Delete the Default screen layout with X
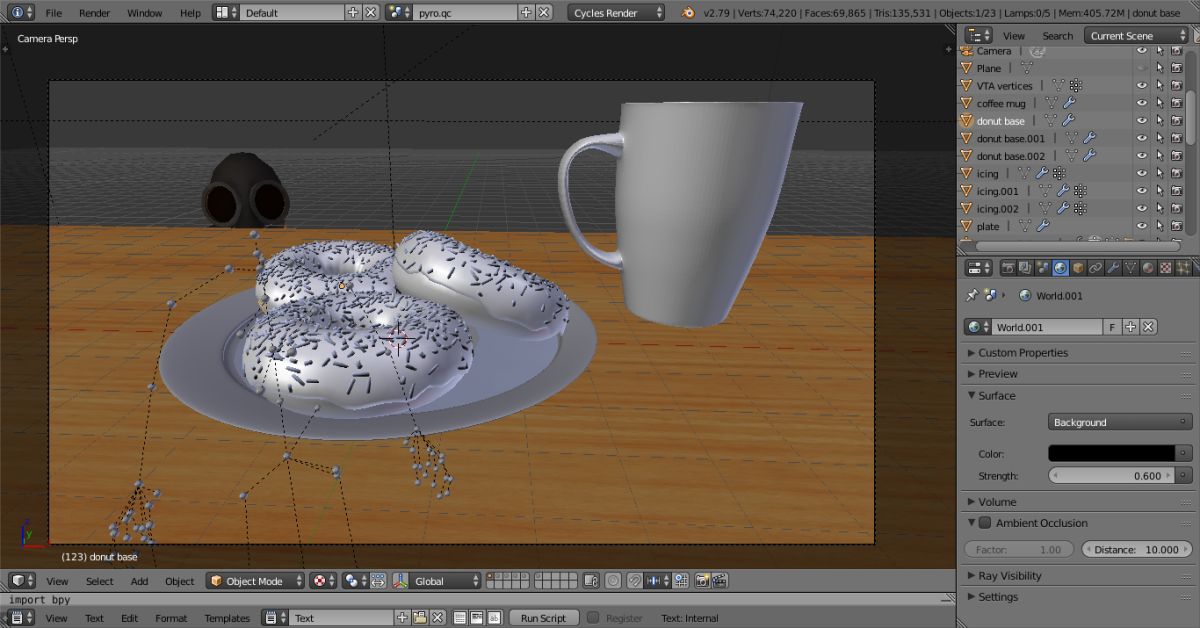Image resolution: width=1200 pixels, height=628 pixels. pyautogui.click(x=371, y=13)
